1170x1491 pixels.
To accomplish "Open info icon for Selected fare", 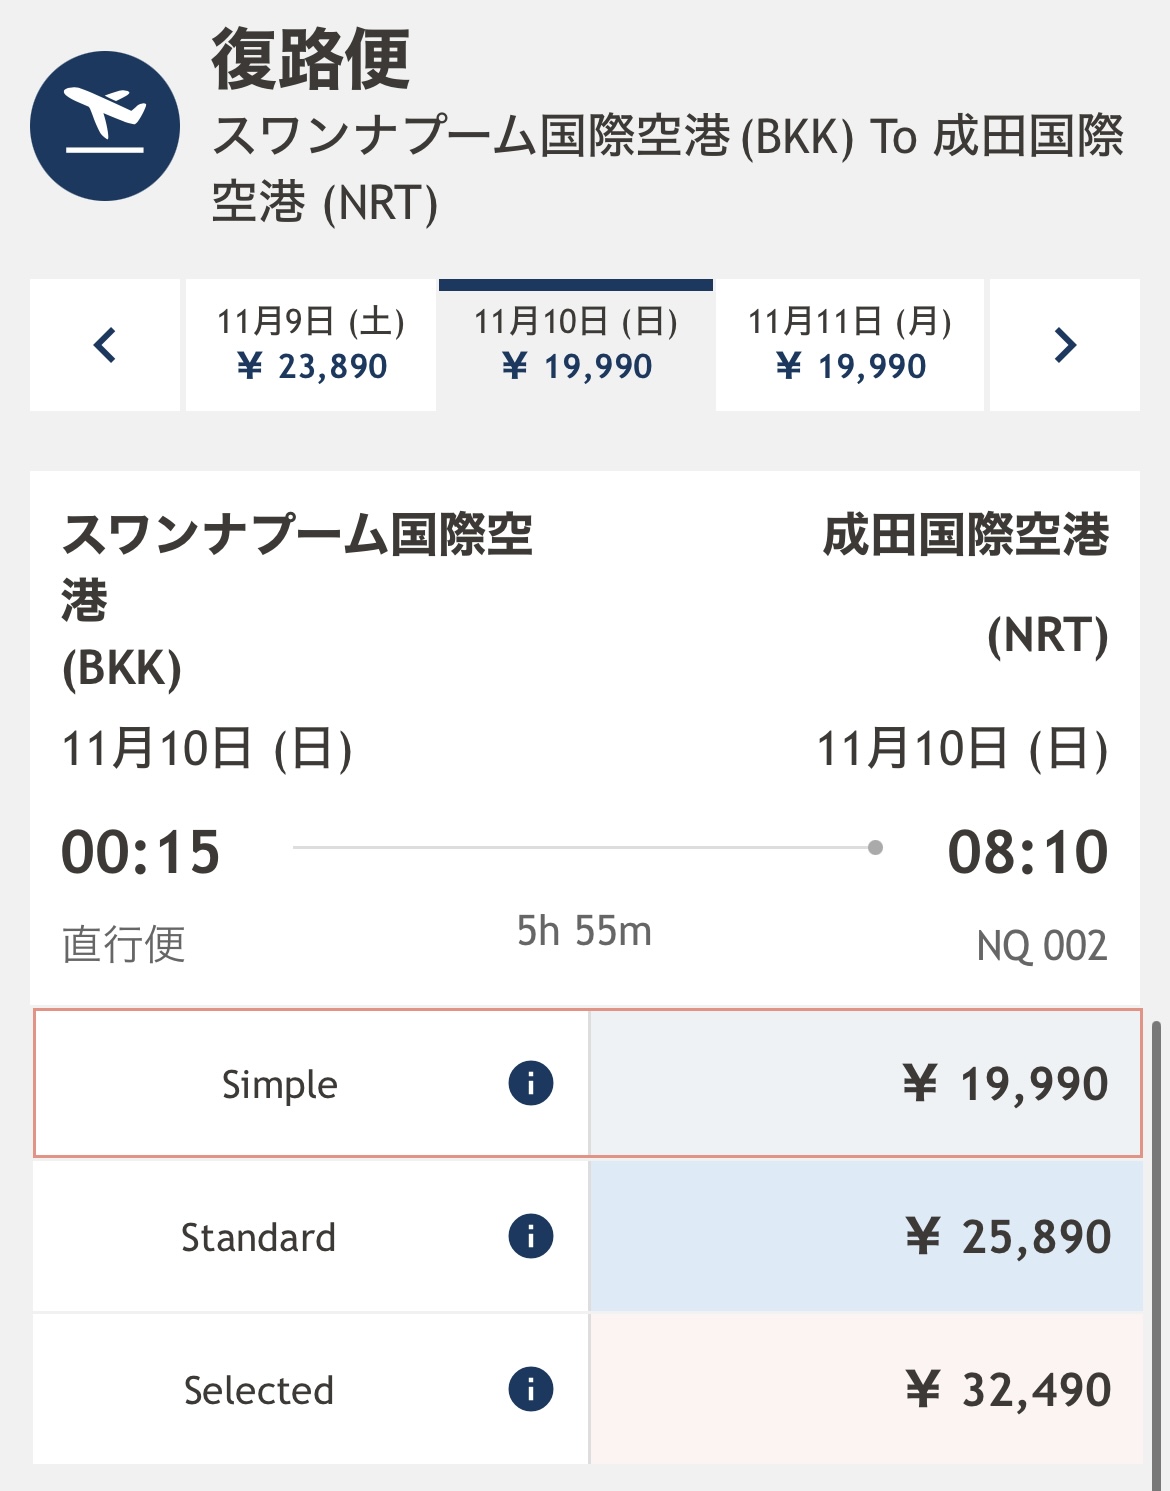I will click(x=531, y=1389).
